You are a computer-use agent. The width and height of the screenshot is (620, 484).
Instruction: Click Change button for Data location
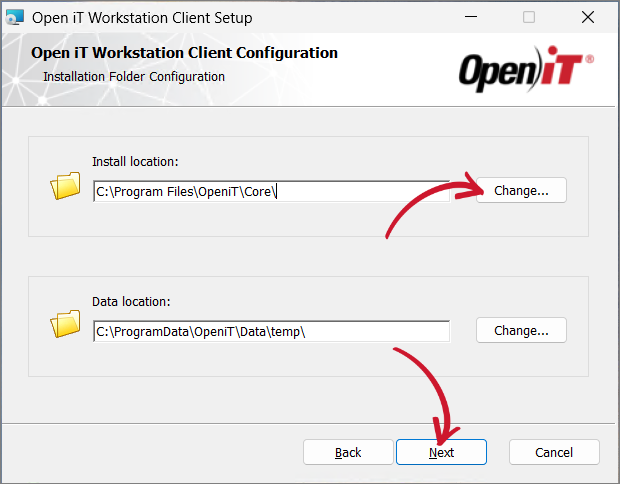pos(521,330)
